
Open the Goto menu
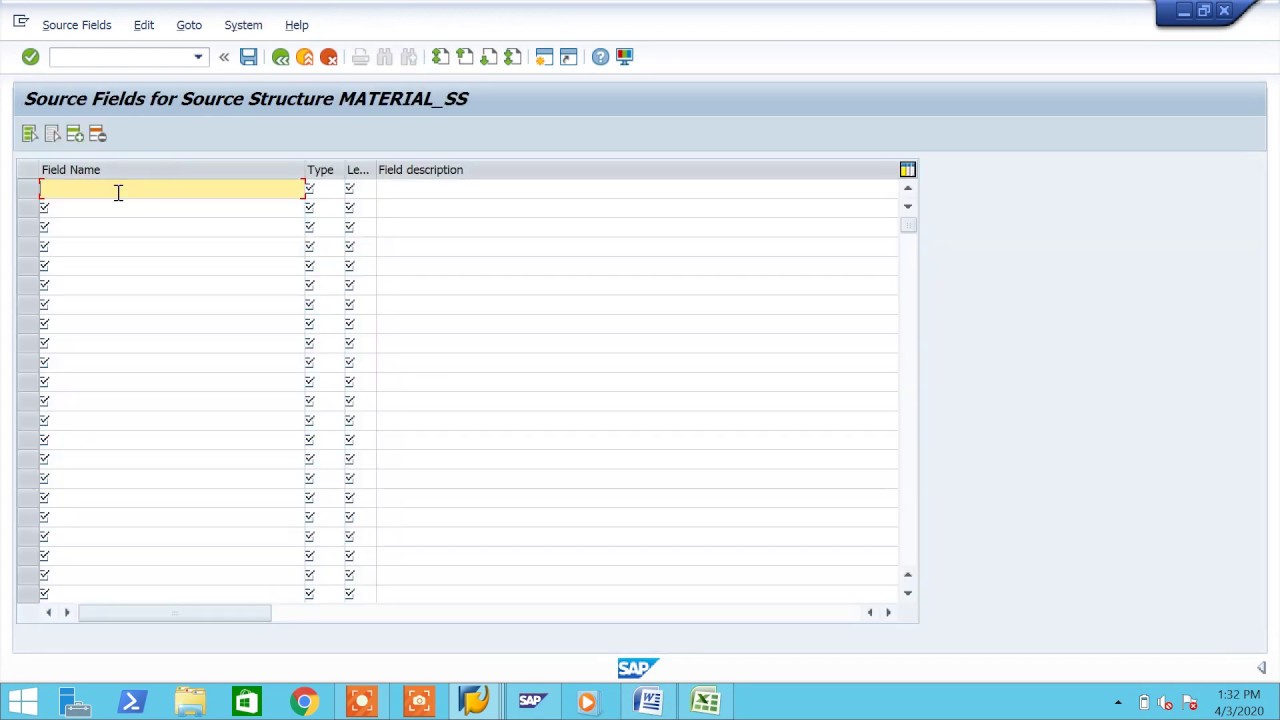coord(189,25)
